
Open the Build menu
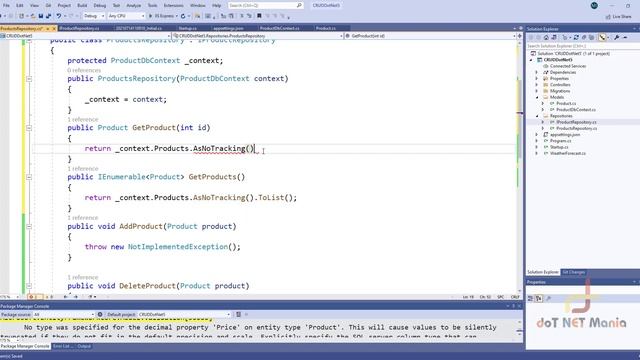[82, 6]
